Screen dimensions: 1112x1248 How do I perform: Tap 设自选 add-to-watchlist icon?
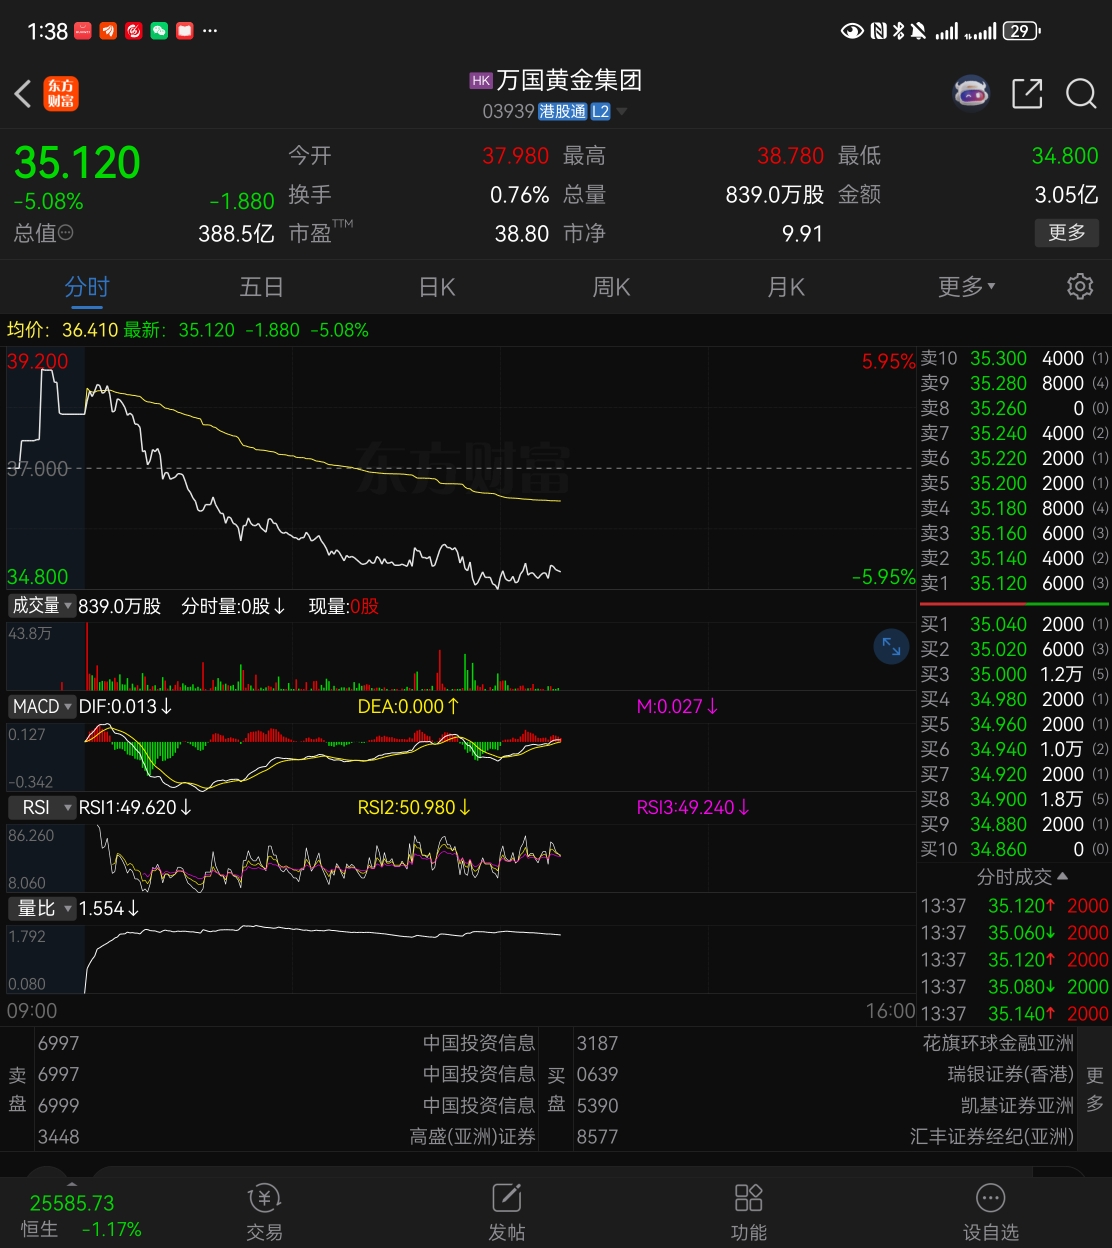[x=991, y=1211]
